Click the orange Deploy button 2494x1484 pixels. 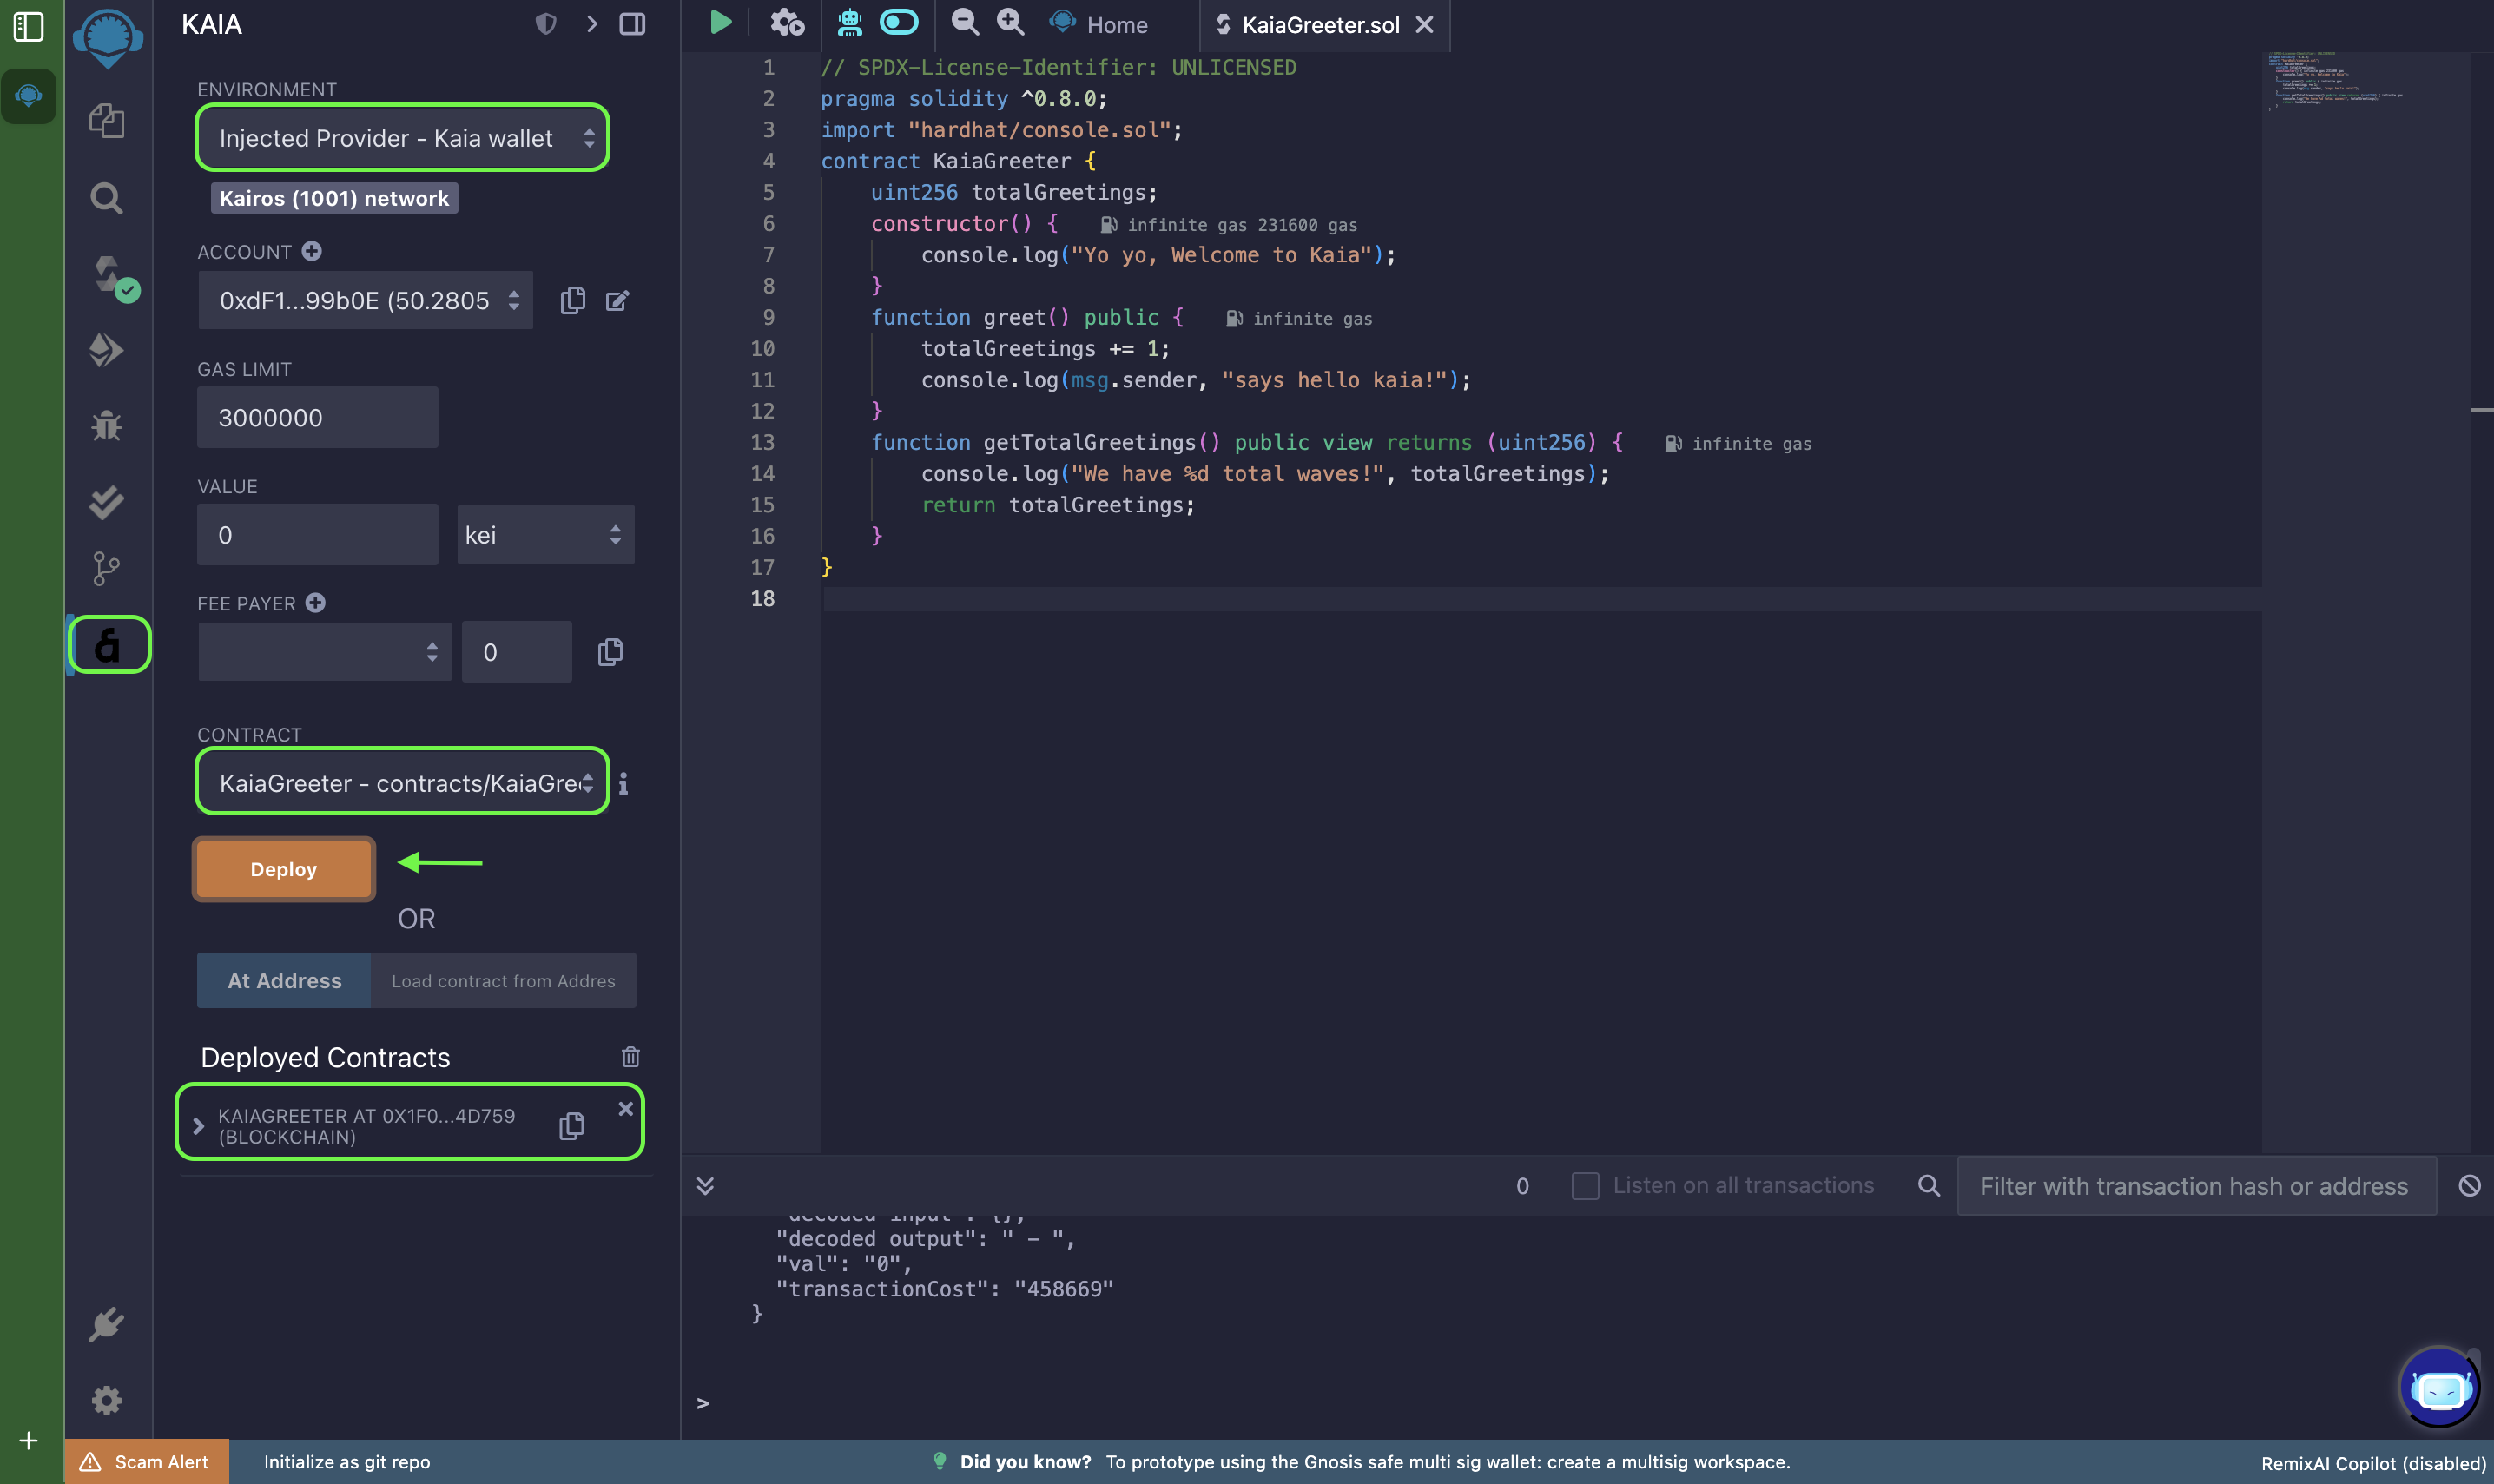pos(284,869)
